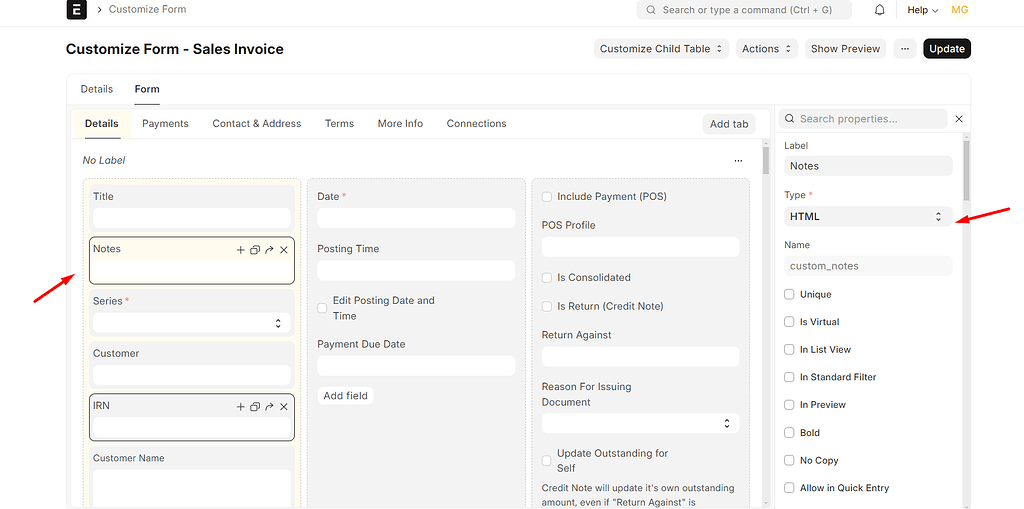Select the inner Details form tab

tap(102, 123)
